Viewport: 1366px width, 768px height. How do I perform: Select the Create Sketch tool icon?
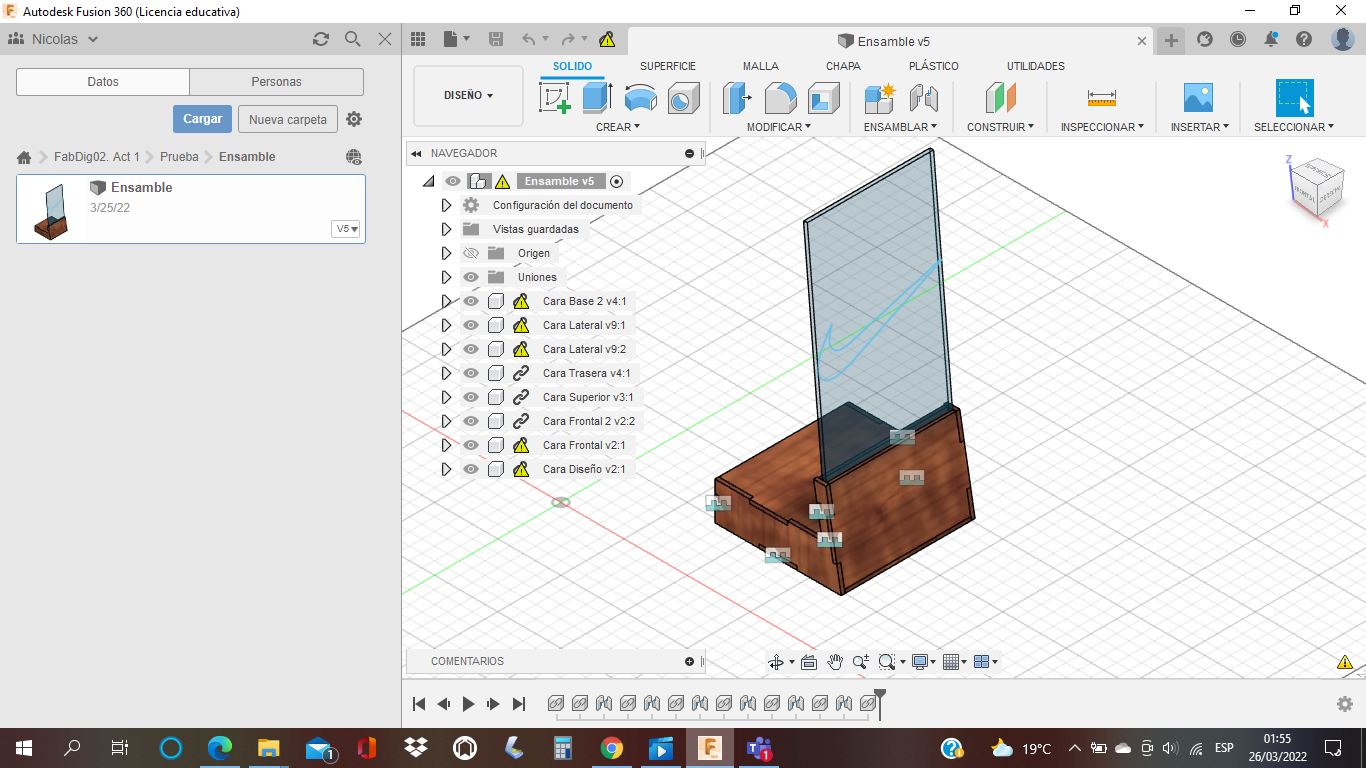[554, 98]
